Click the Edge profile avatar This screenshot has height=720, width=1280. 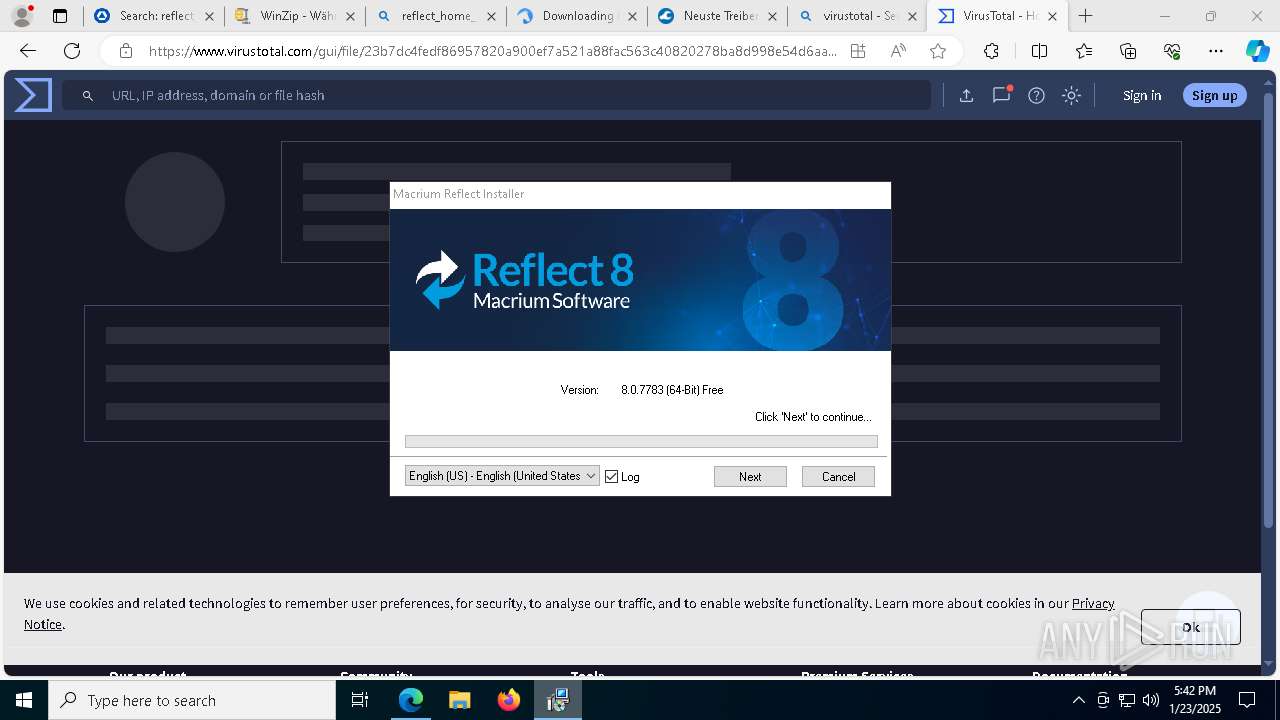coord(22,16)
